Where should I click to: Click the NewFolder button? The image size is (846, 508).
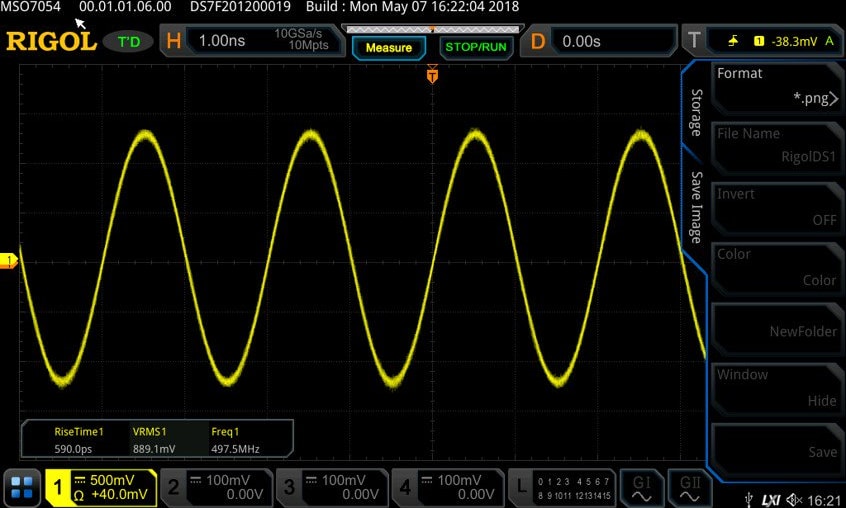point(776,328)
